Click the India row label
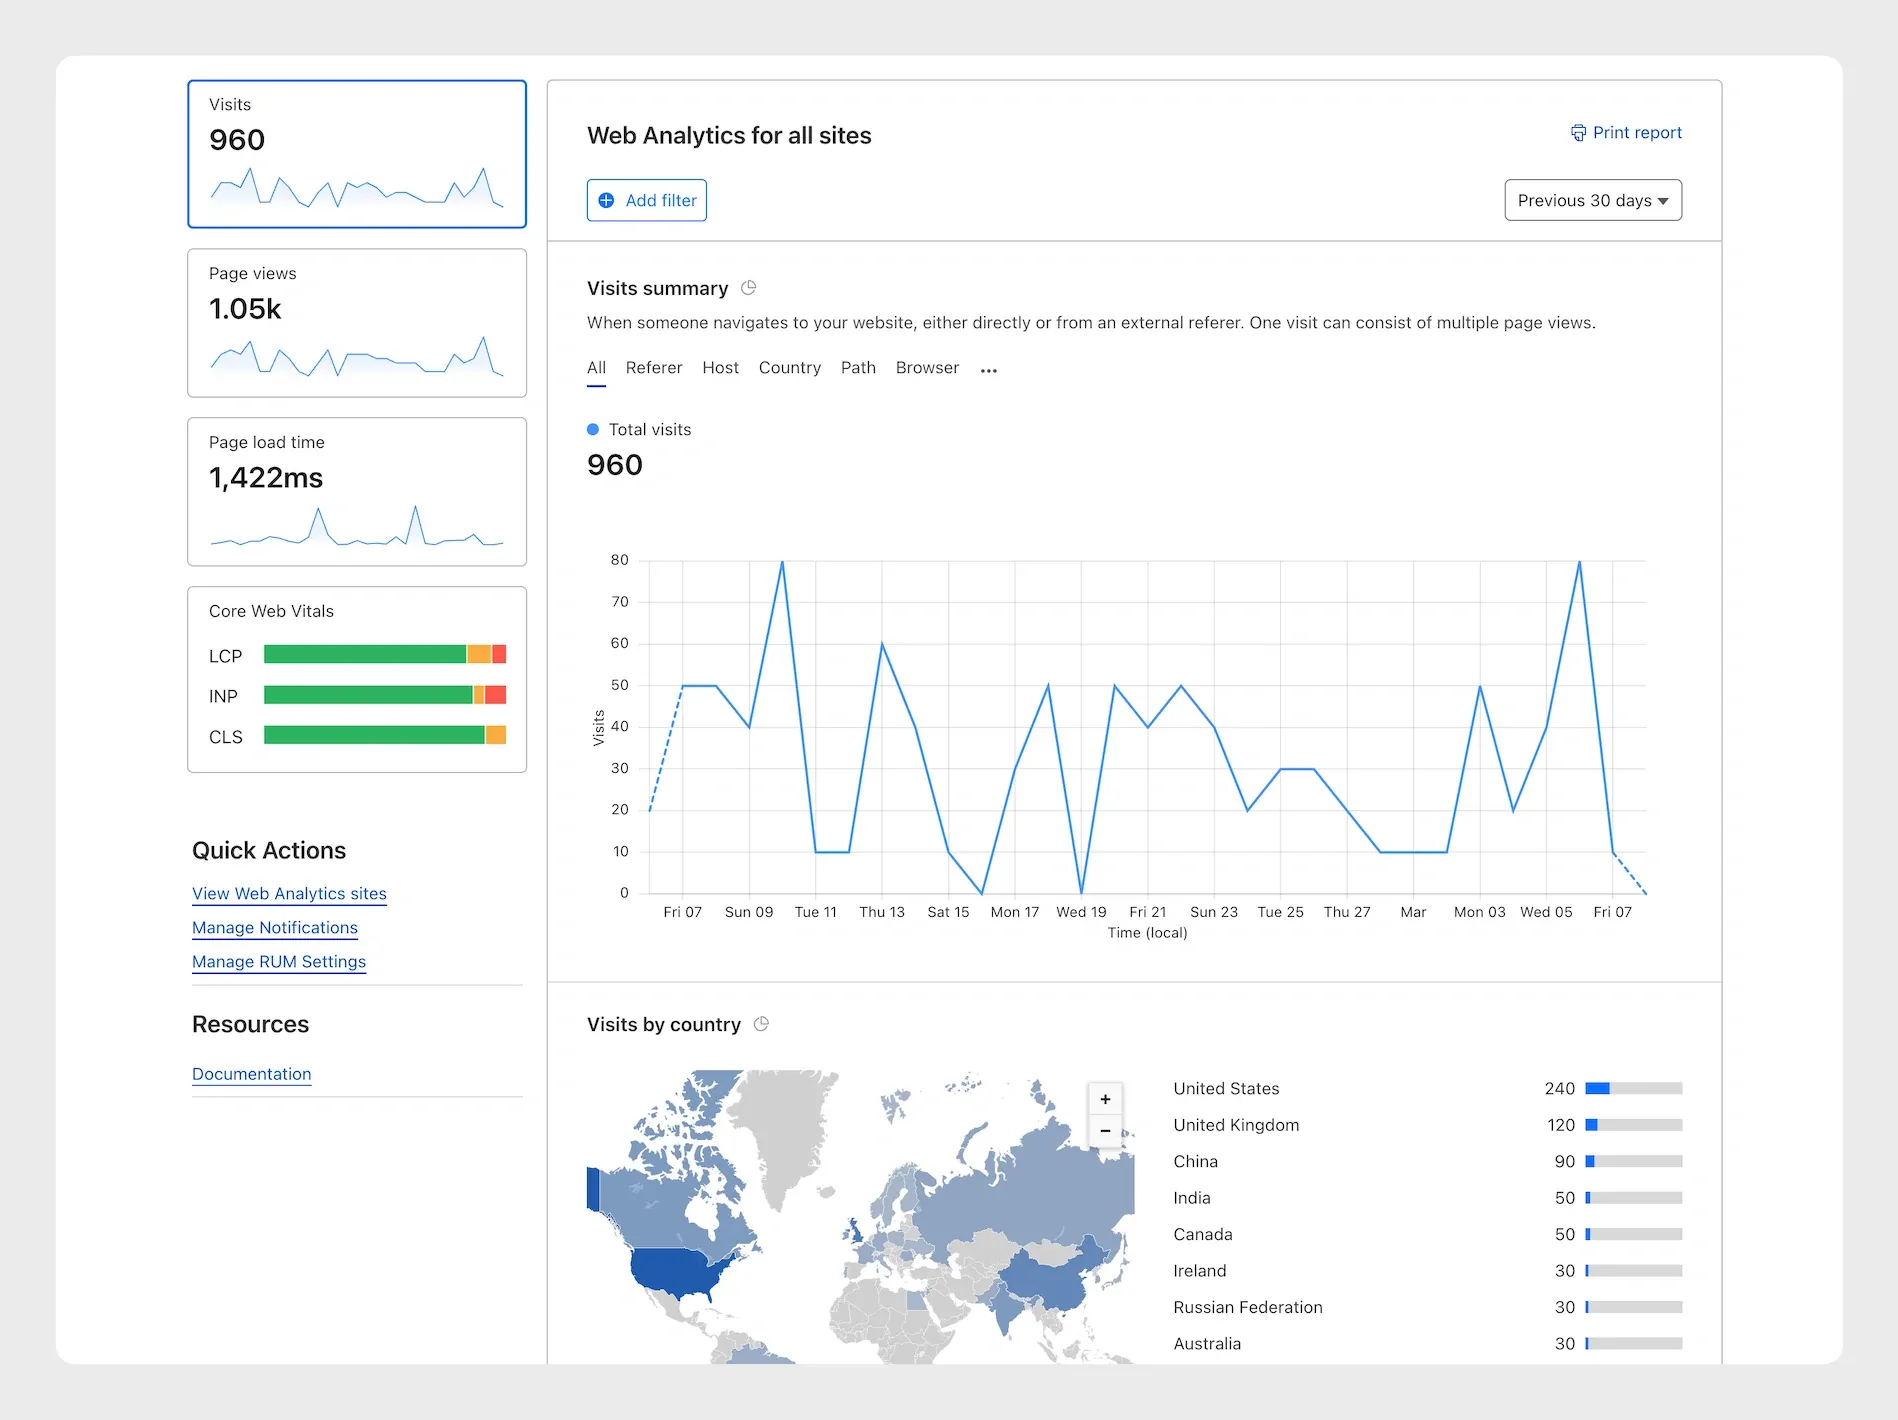 [1192, 1198]
